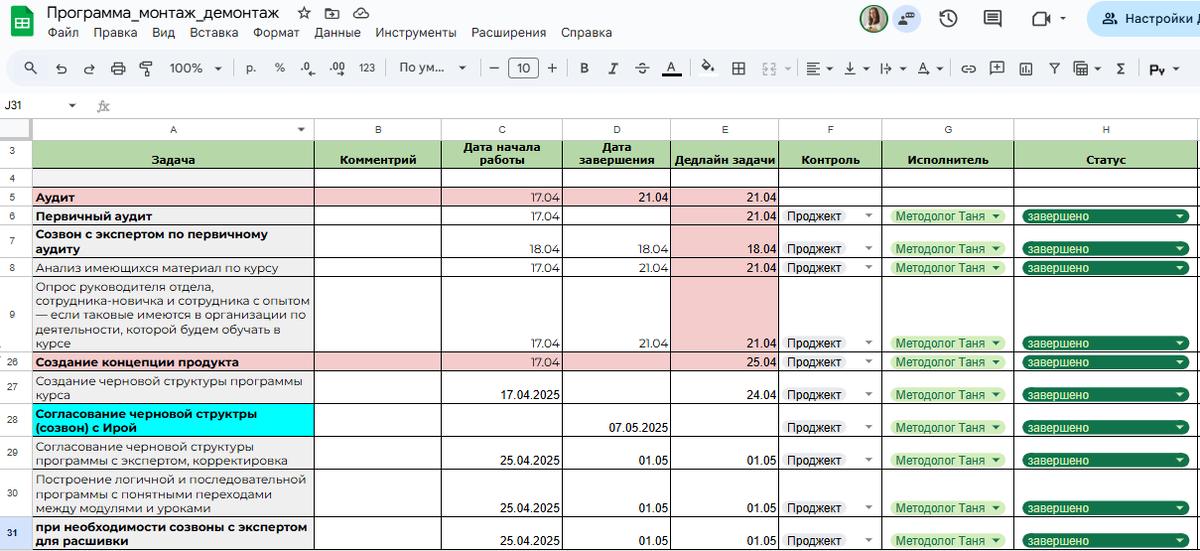
Task: Redo the last action
Action: tap(89, 68)
